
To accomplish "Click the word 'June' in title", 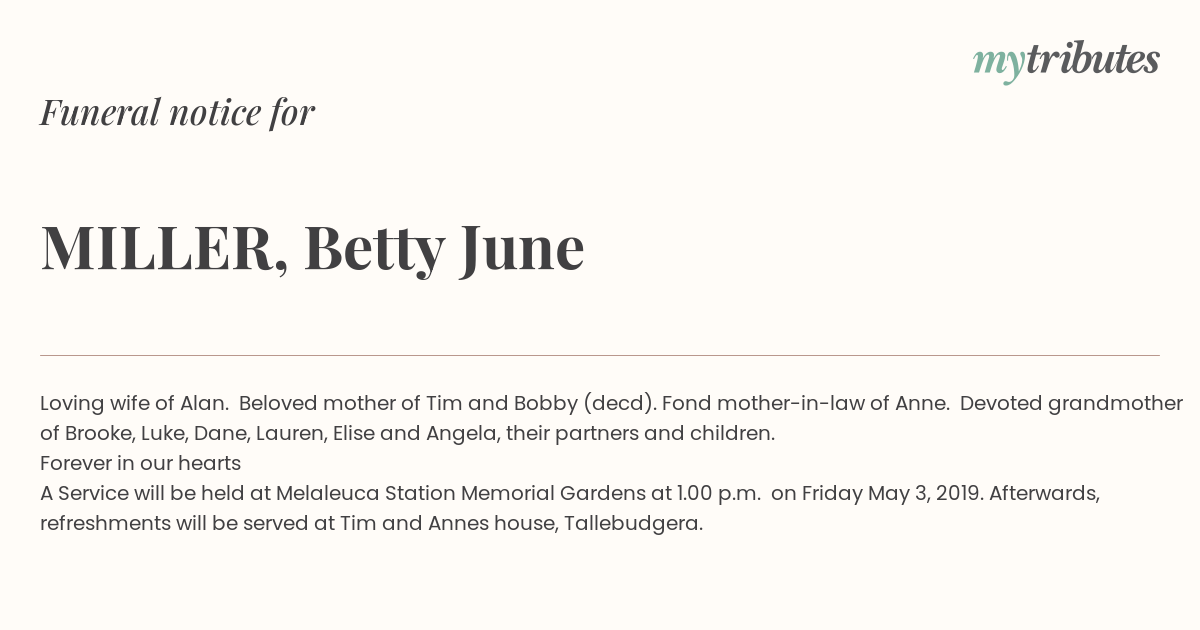I will click(x=522, y=248).
